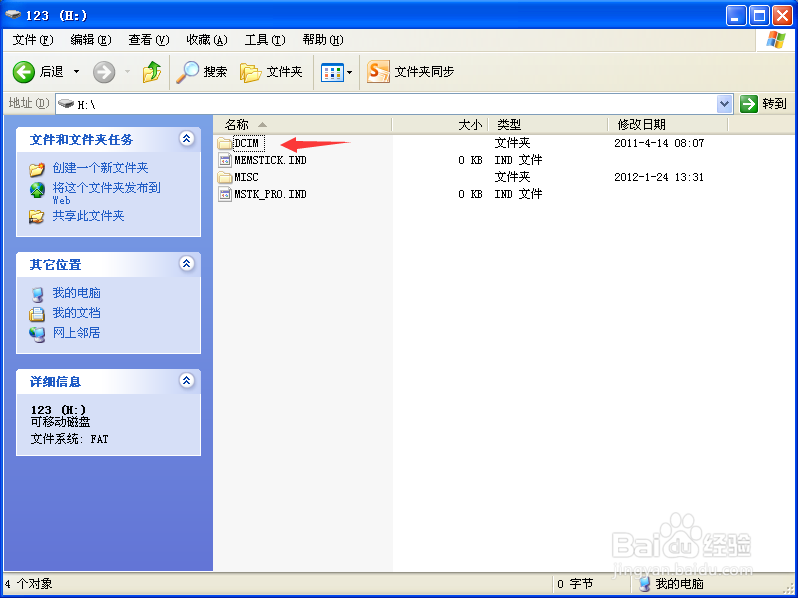Sort by the 类型 column header
The height and width of the screenshot is (598, 798).
pyautogui.click(x=548, y=125)
